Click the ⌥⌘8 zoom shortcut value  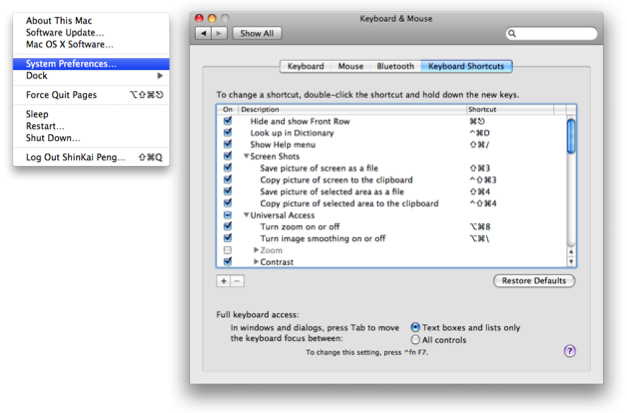point(480,227)
